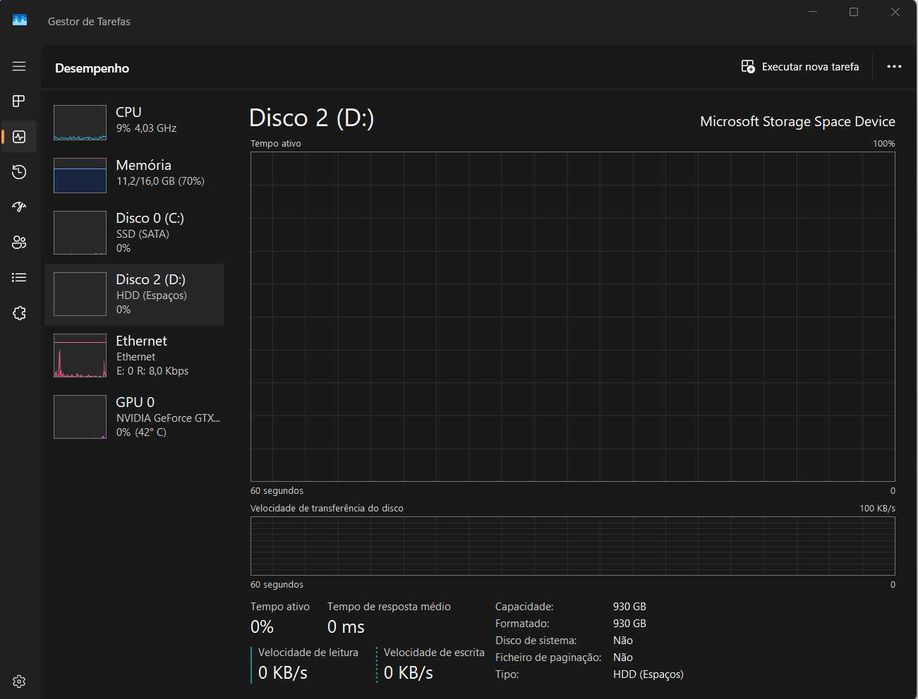The width and height of the screenshot is (918, 699).
Task: Open Task Manager settings gear
Action: pos(19,681)
